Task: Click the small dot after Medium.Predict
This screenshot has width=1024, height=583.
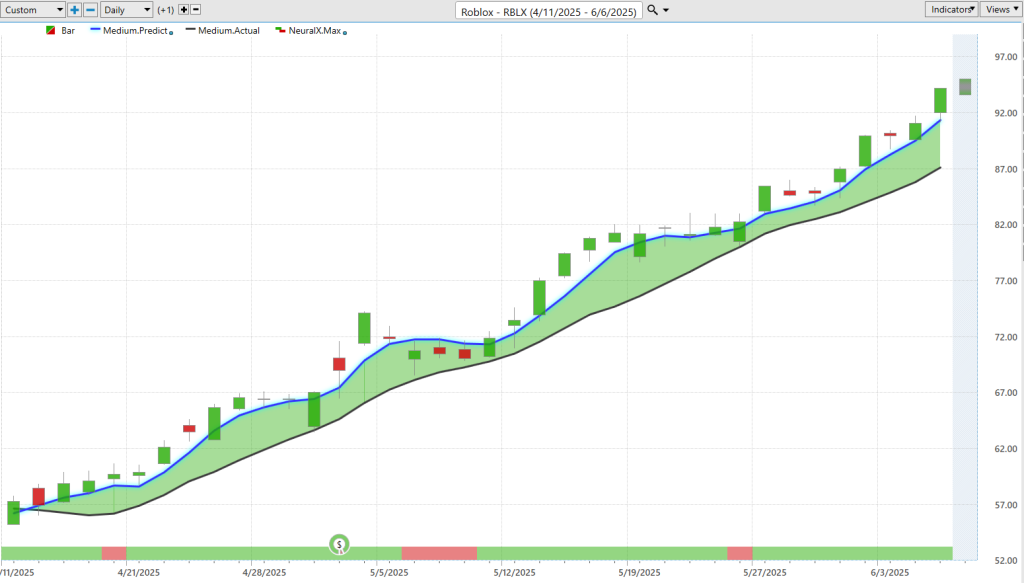Action: pos(171,33)
